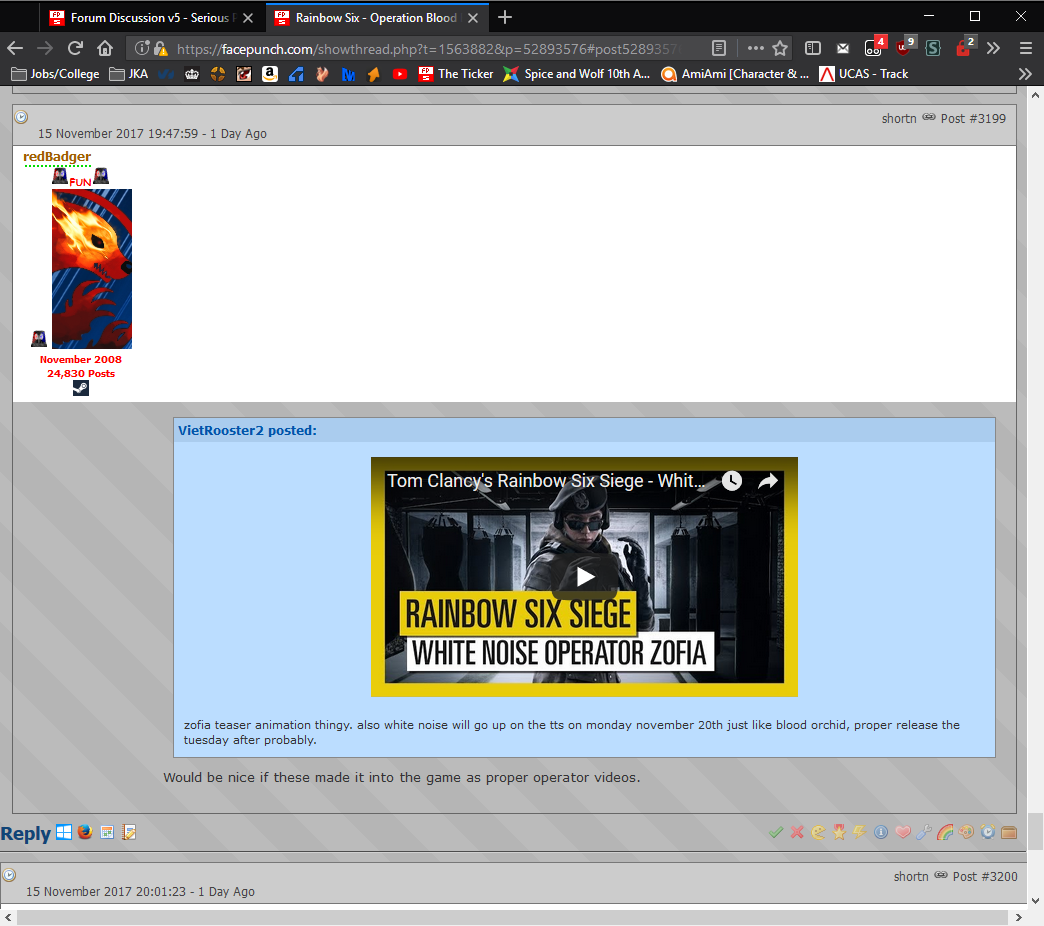1044x926 pixels.
Task: Reload the current page
Action: click(75, 48)
